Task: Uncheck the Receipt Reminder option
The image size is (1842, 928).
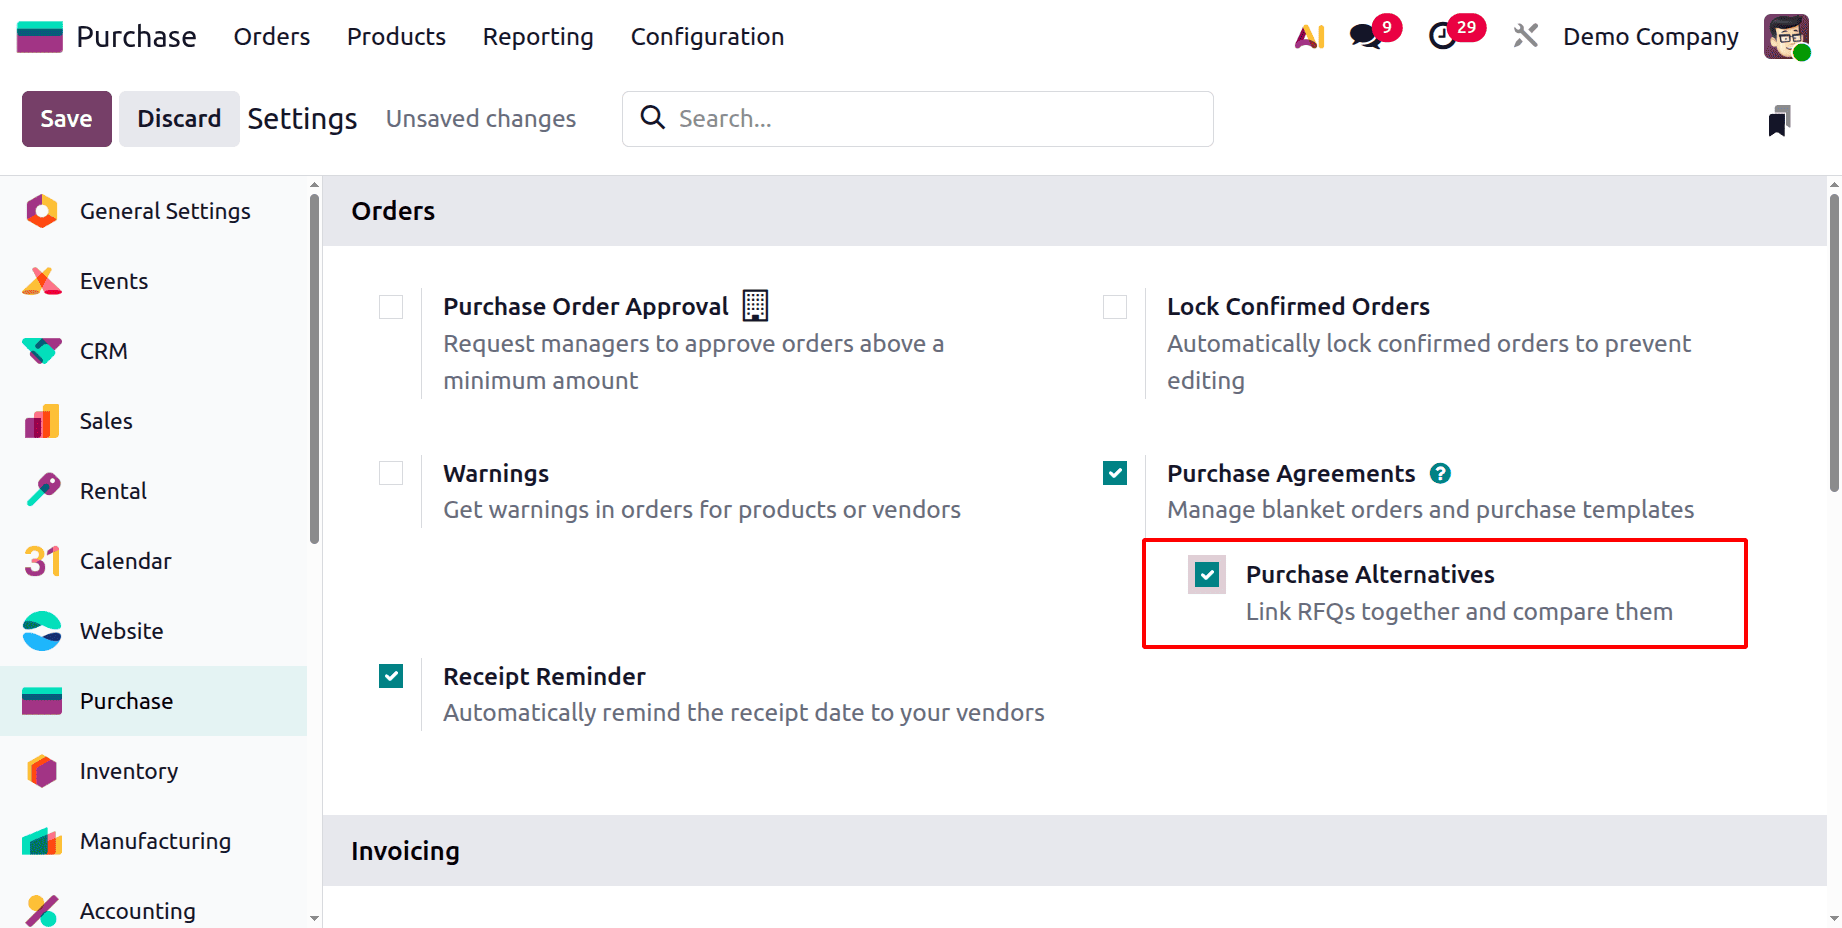Action: [x=390, y=676]
